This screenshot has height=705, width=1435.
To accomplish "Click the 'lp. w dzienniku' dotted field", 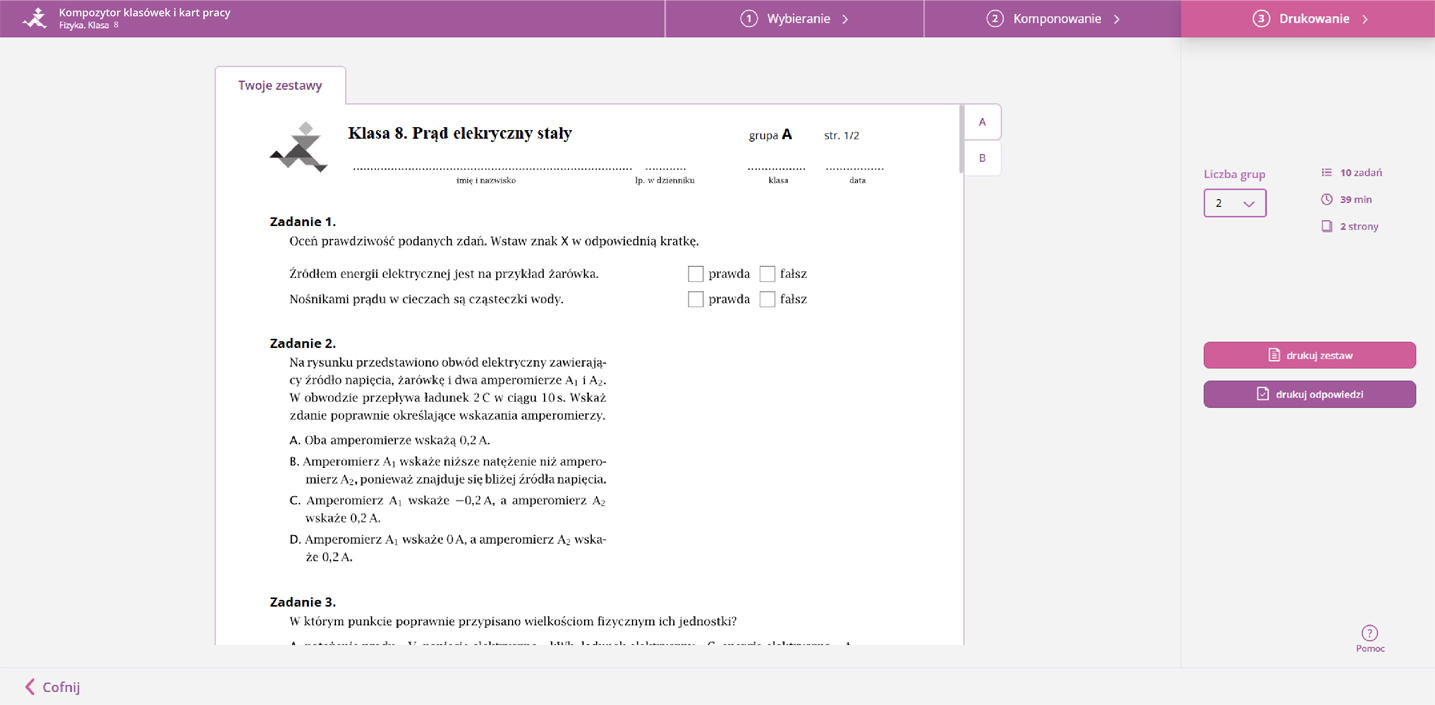I will coord(665,169).
